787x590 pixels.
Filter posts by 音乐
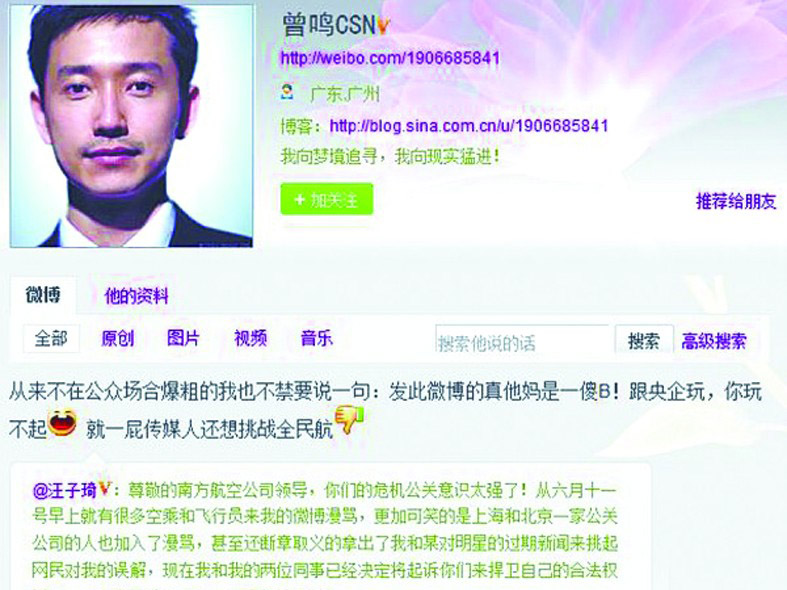pyautogui.click(x=317, y=338)
